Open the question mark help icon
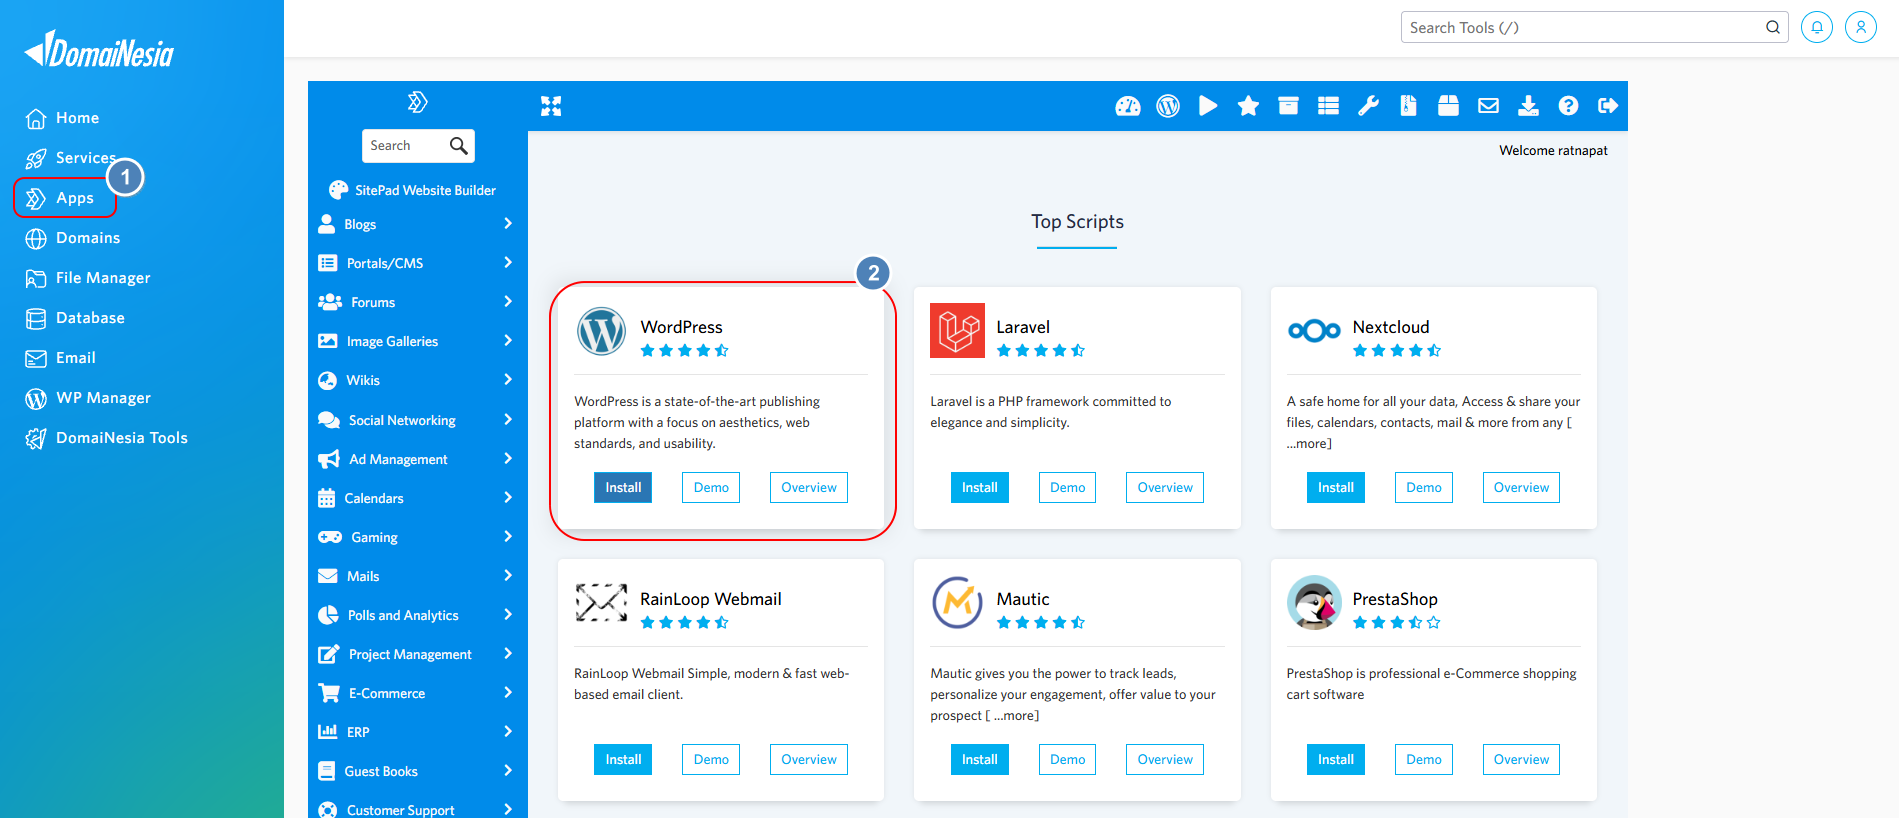This screenshot has height=818, width=1899. pos(1568,106)
